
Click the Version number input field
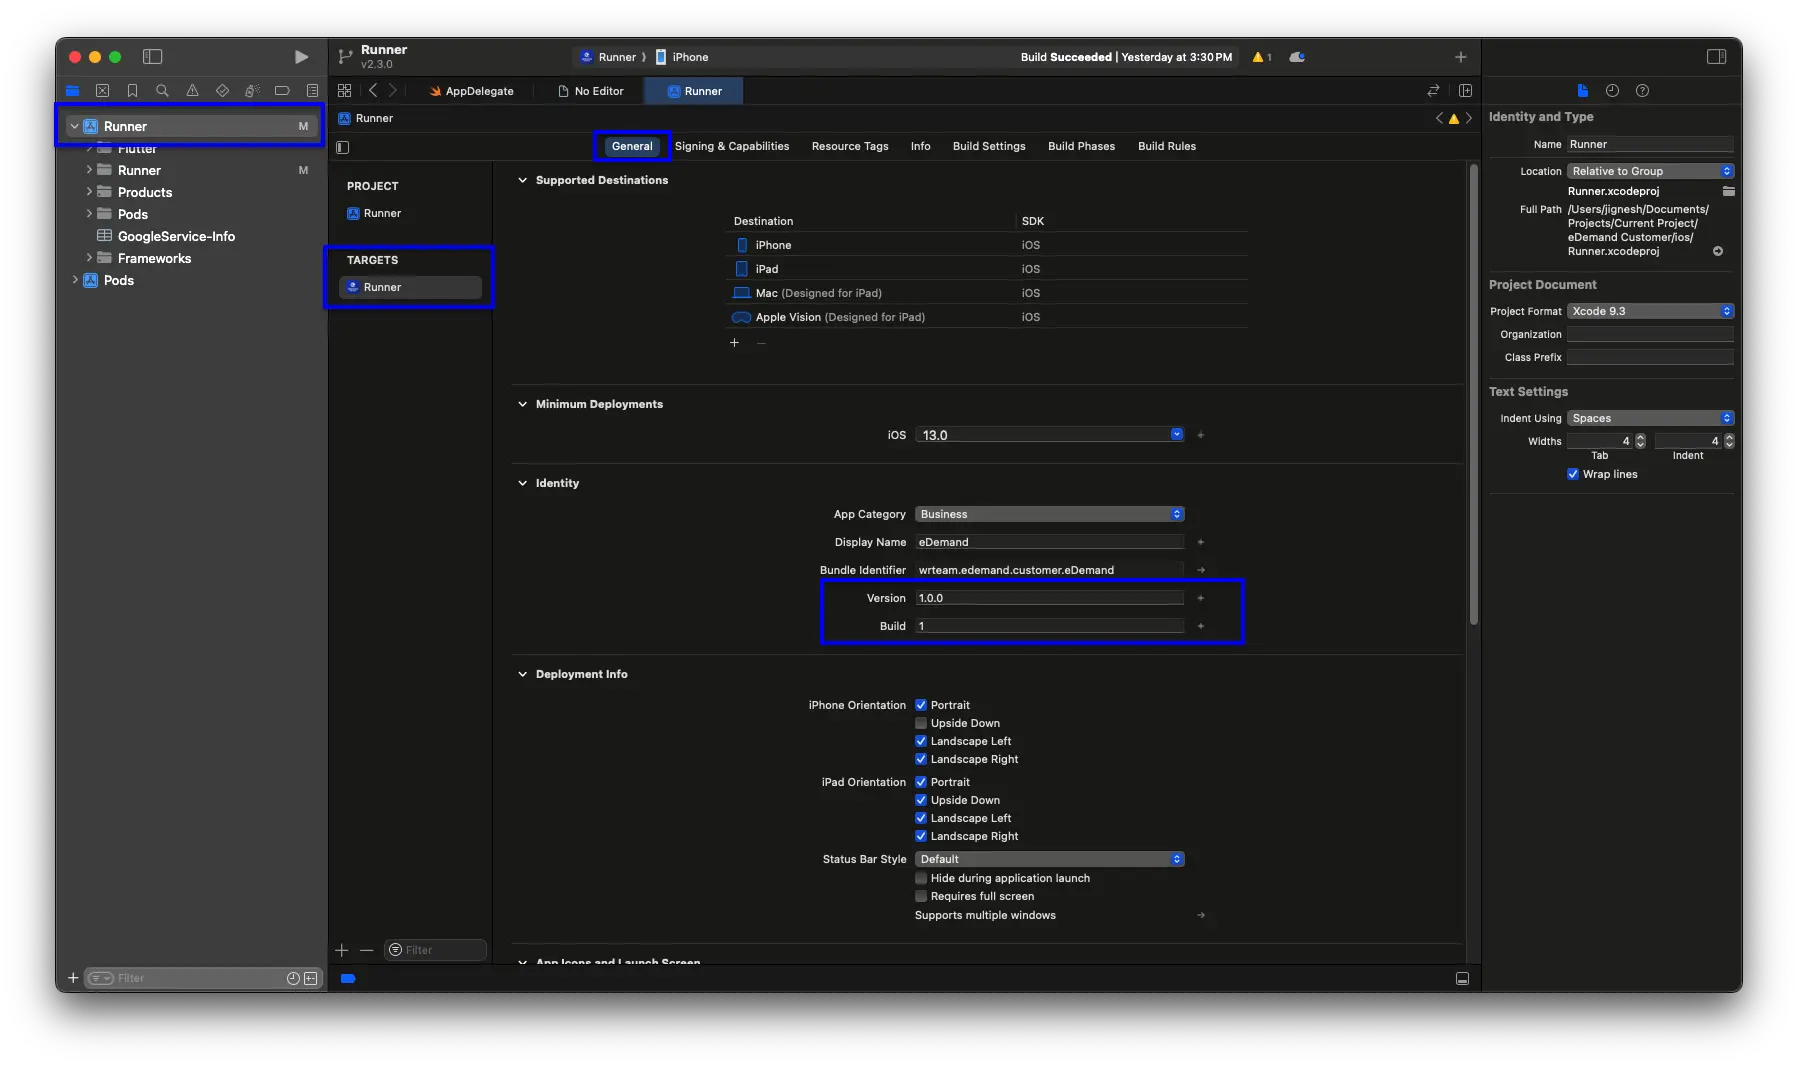pyautogui.click(x=1048, y=598)
